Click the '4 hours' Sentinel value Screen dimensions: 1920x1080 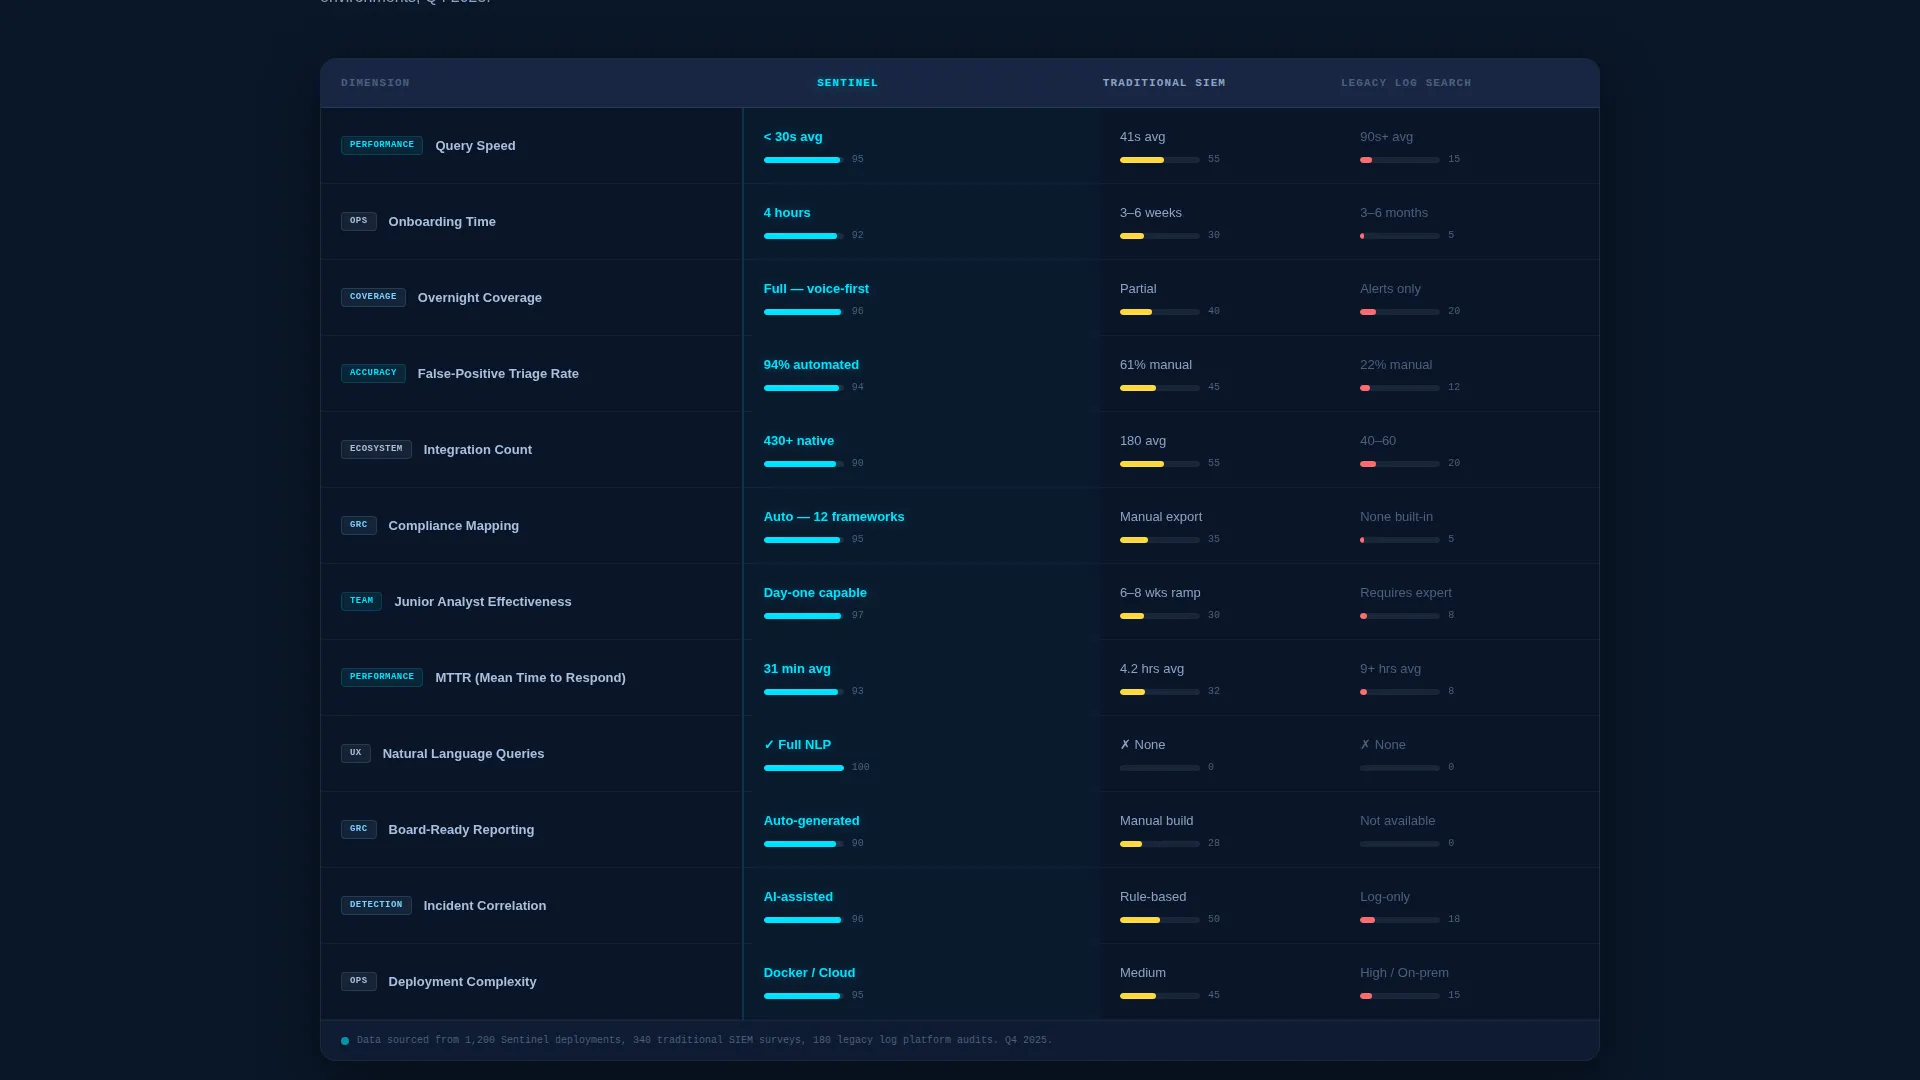coord(787,213)
